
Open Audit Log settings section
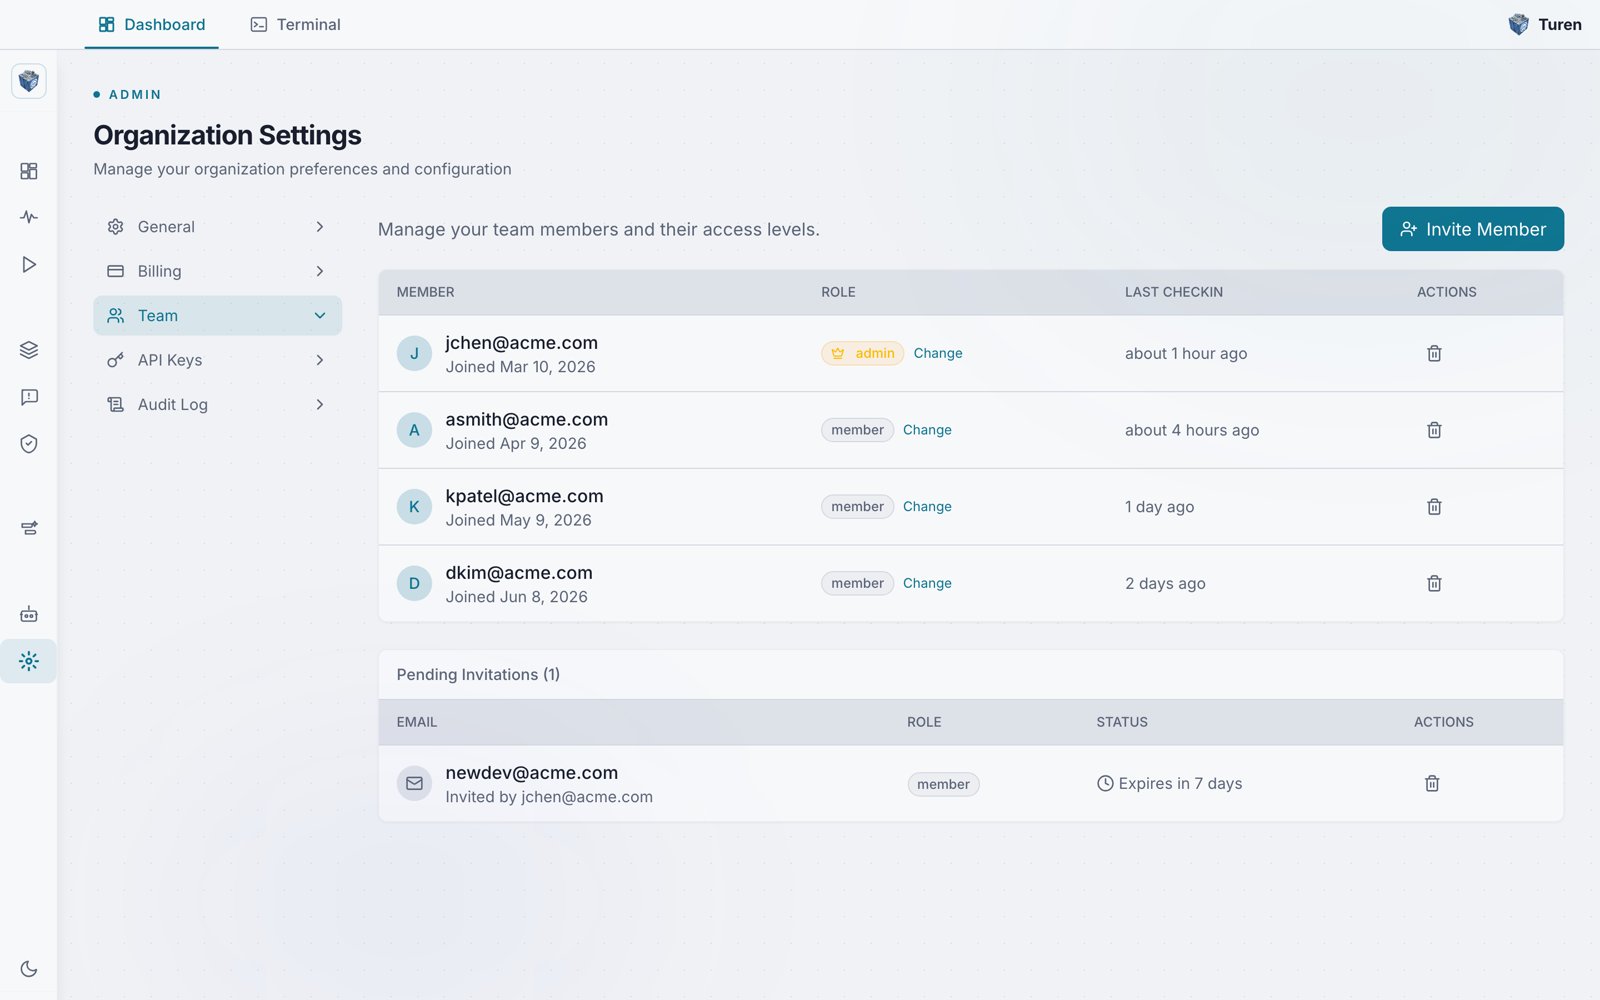217,404
